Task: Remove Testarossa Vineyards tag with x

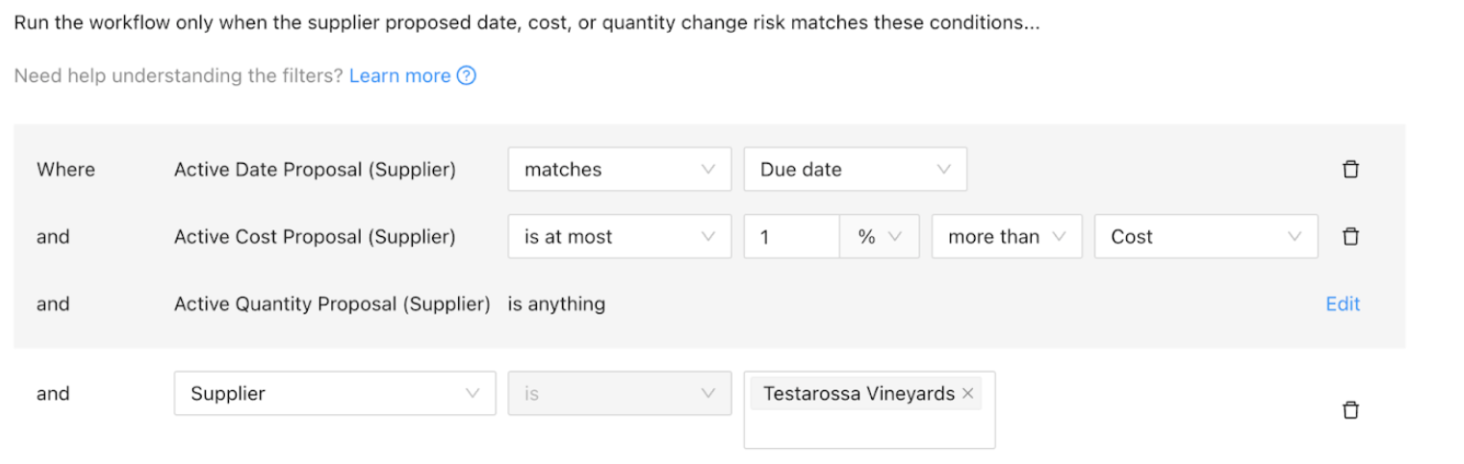Action: click(x=967, y=394)
